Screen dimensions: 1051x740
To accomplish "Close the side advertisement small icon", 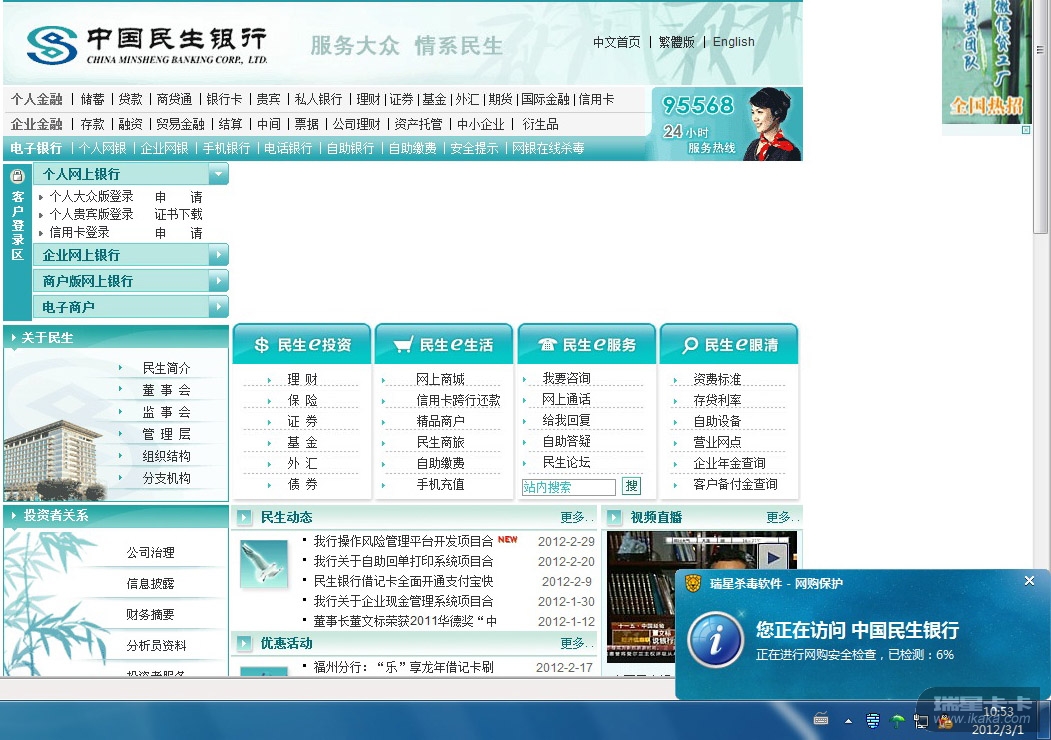I will click(1026, 130).
